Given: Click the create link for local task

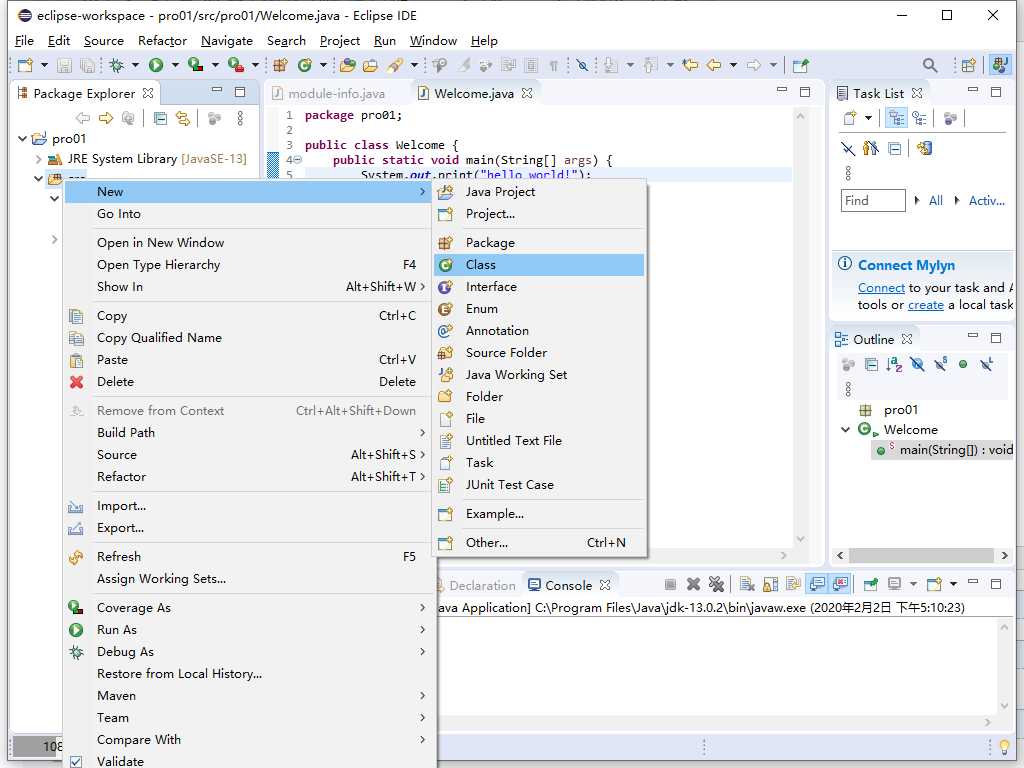Looking at the screenshot, I should pos(925,305).
